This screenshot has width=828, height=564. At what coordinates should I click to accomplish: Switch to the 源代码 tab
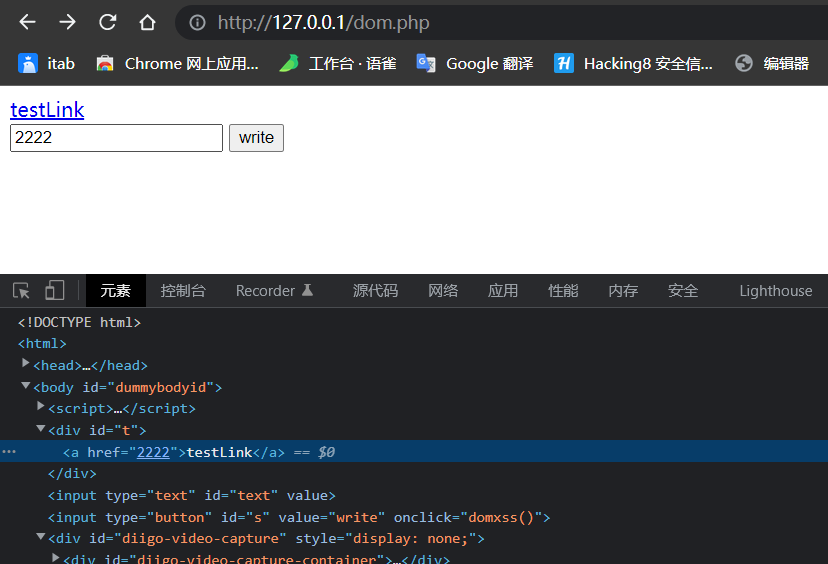pos(375,290)
